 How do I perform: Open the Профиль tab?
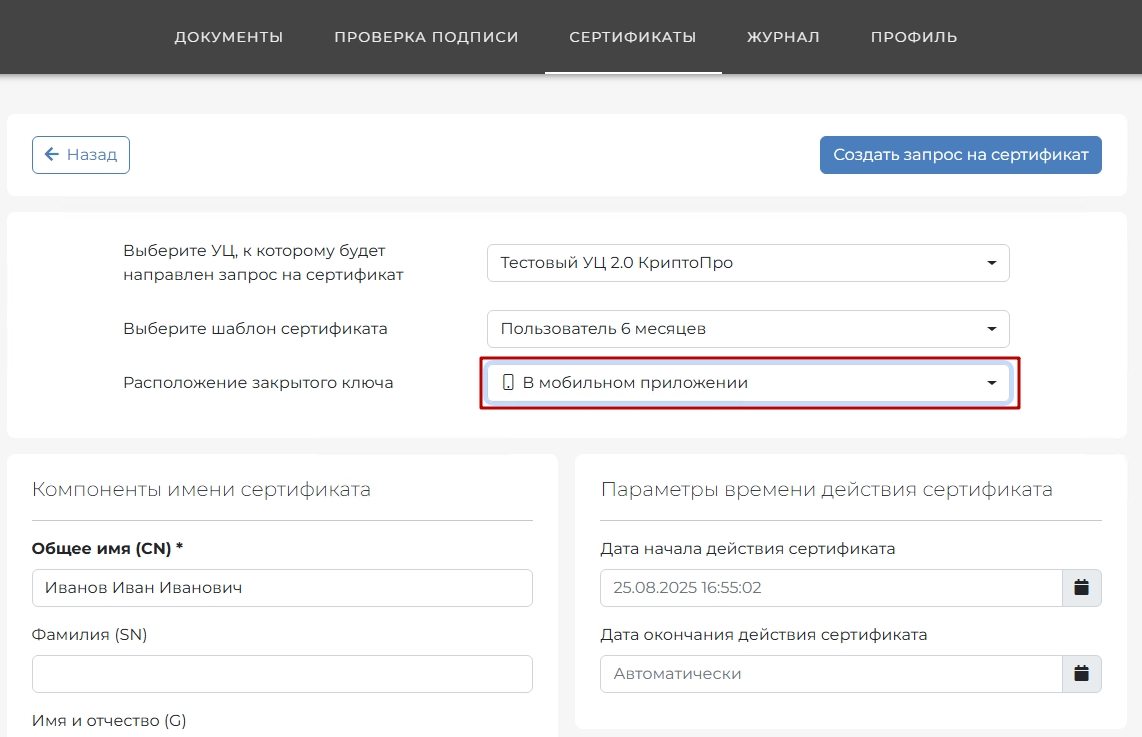pyautogui.click(x=914, y=37)
